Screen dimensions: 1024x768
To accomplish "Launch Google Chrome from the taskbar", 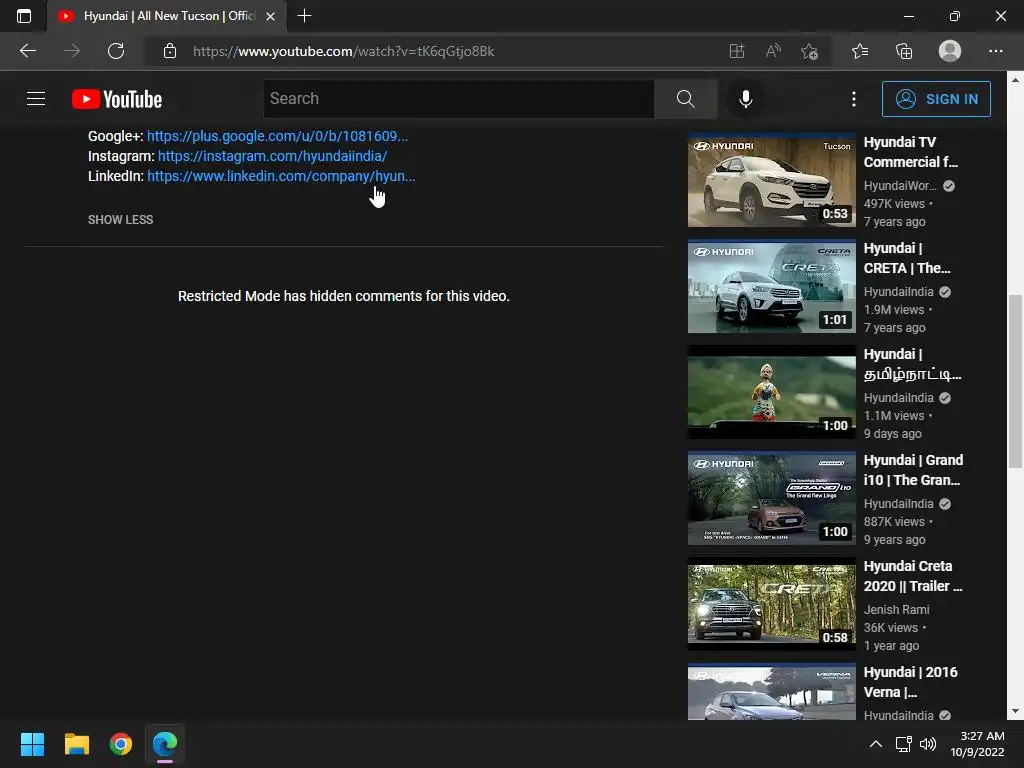I will click(121, 744).
